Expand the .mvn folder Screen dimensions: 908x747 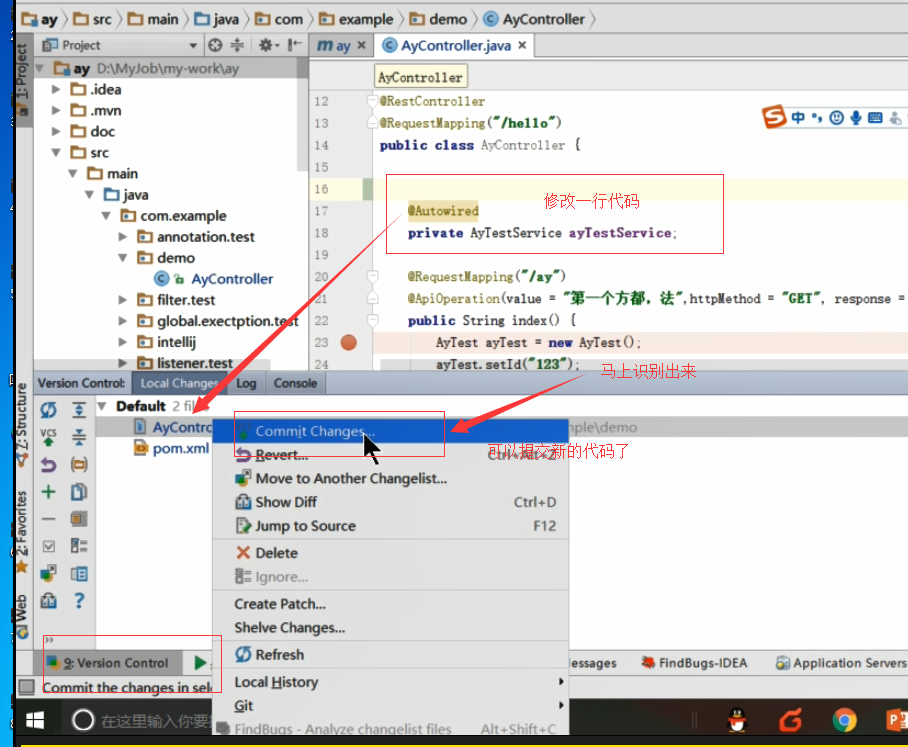[x=56, y=110]
